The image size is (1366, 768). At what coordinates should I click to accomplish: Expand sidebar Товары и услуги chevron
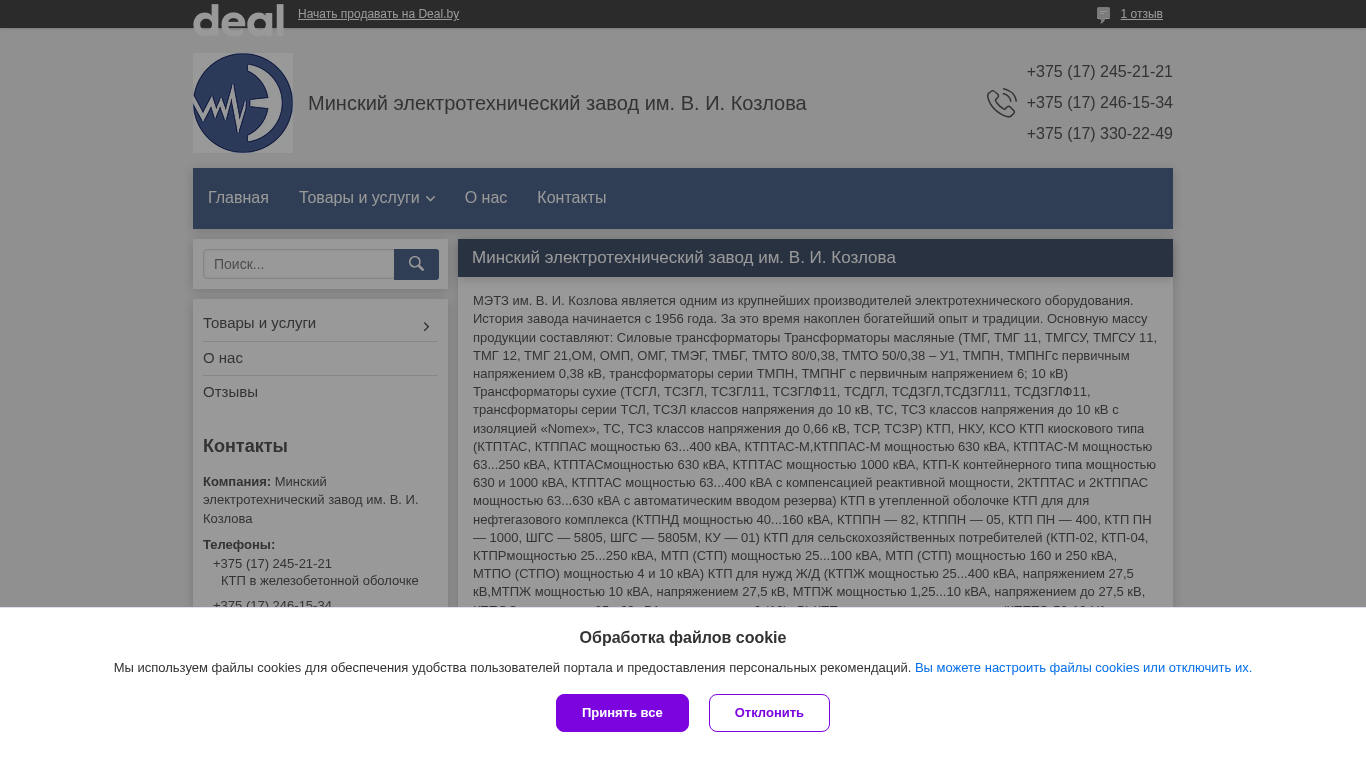pos(426,326)
